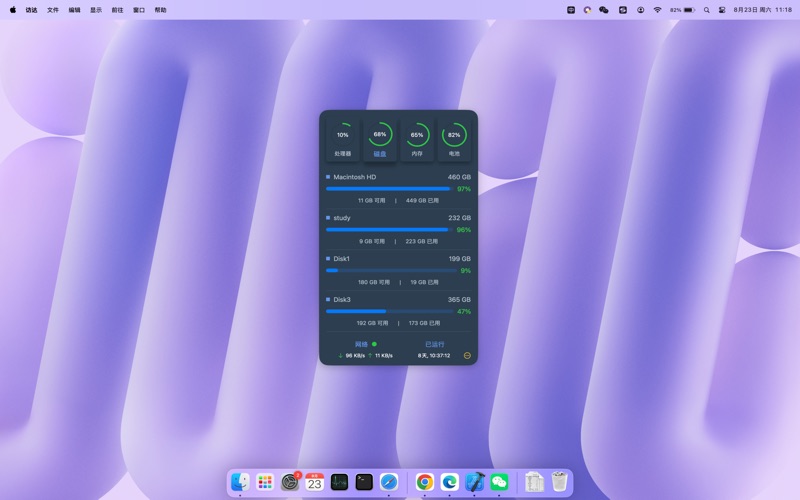This screenshot has width=800, height=500.
Task: Open Launchpad from the Dock
Action: click(265, 482)
